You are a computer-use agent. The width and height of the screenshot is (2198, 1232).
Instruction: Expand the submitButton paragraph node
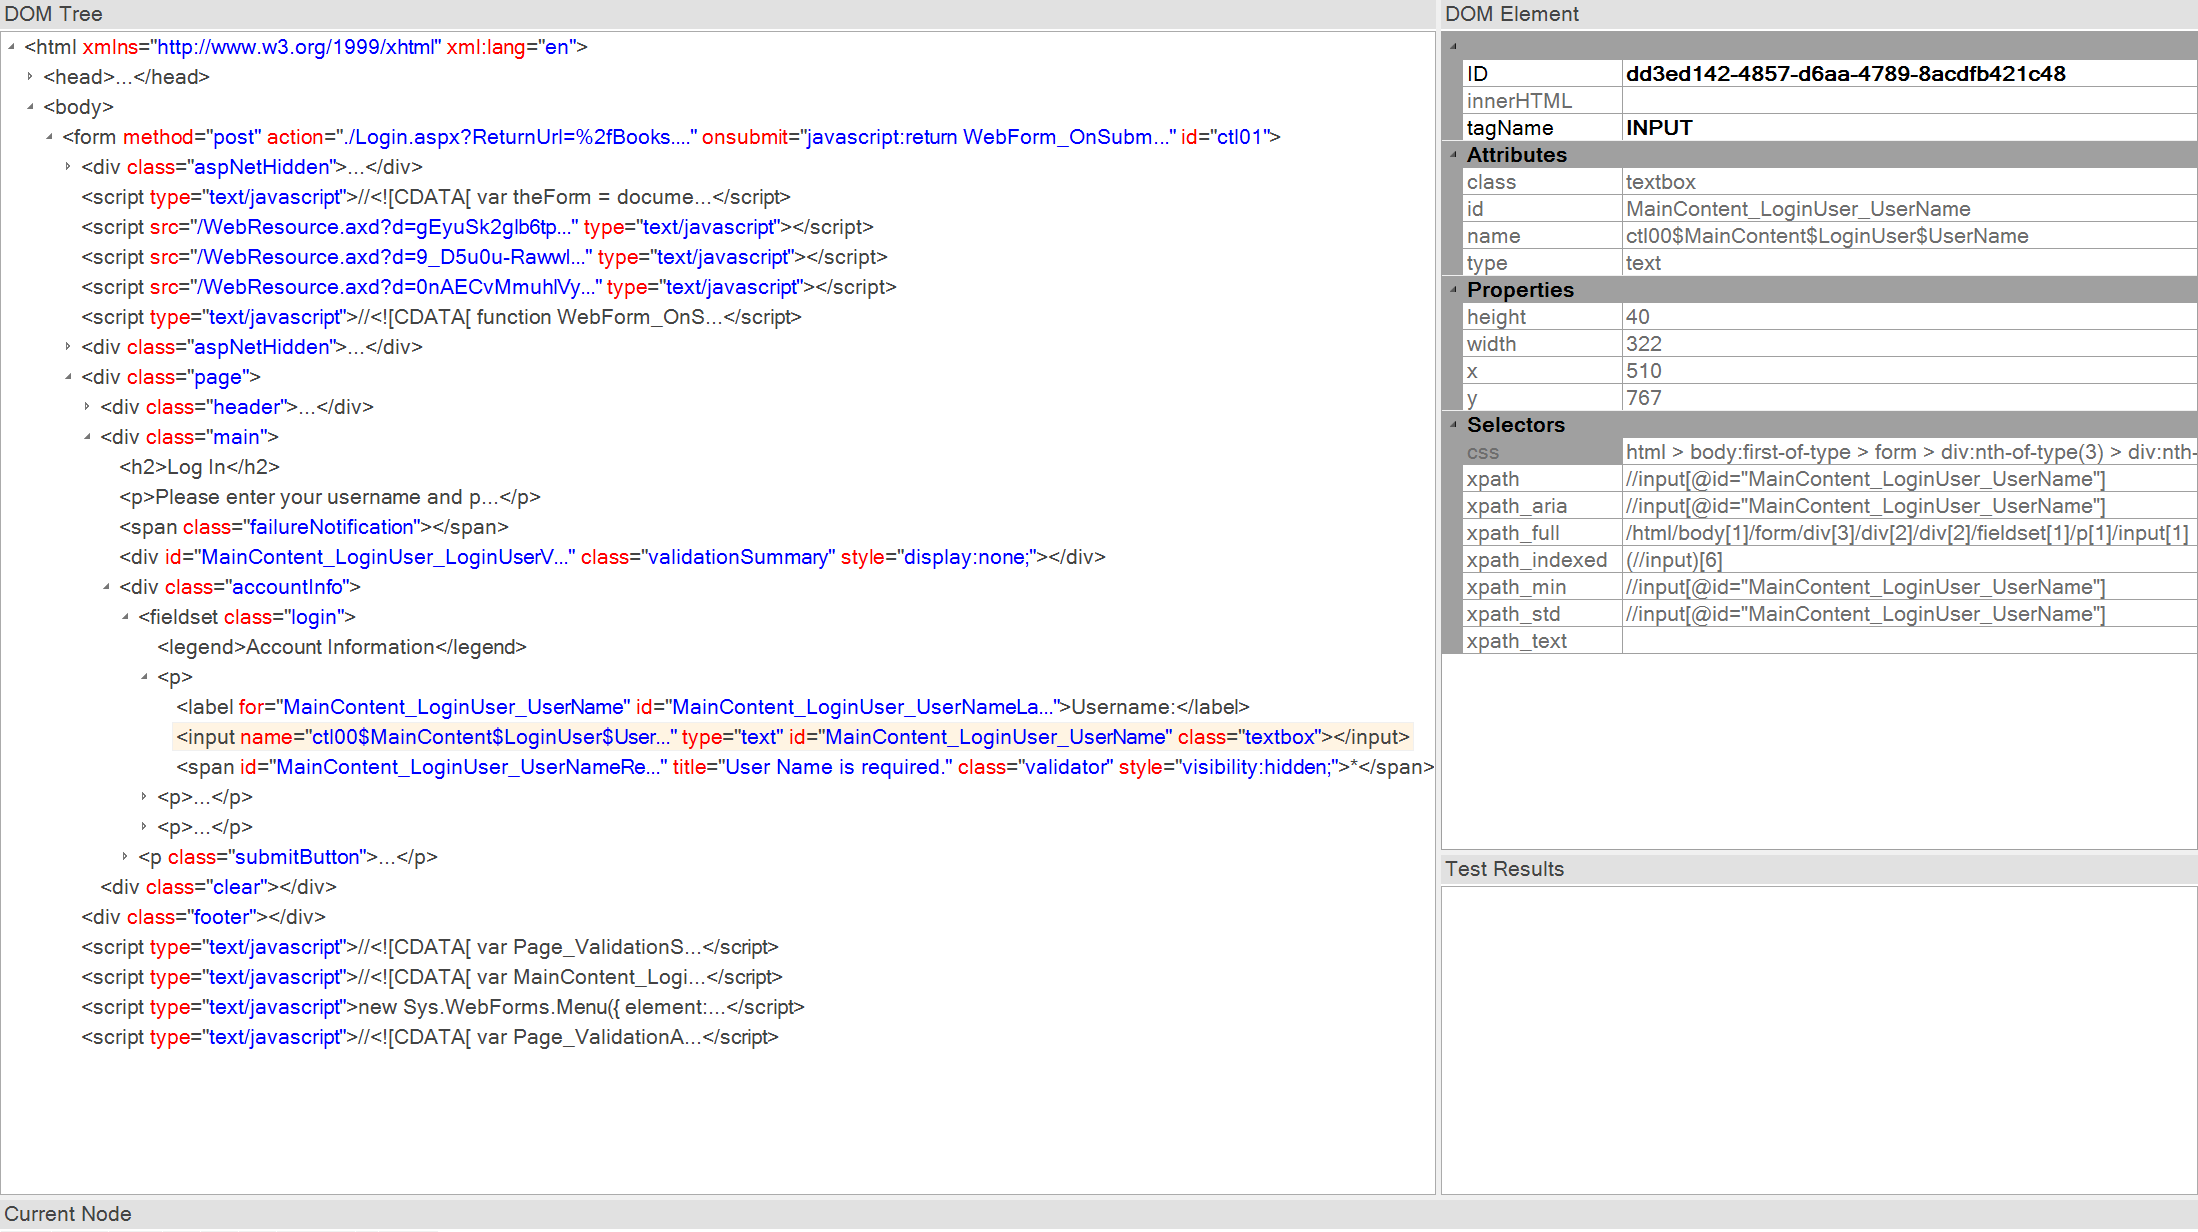coord(125,856)
